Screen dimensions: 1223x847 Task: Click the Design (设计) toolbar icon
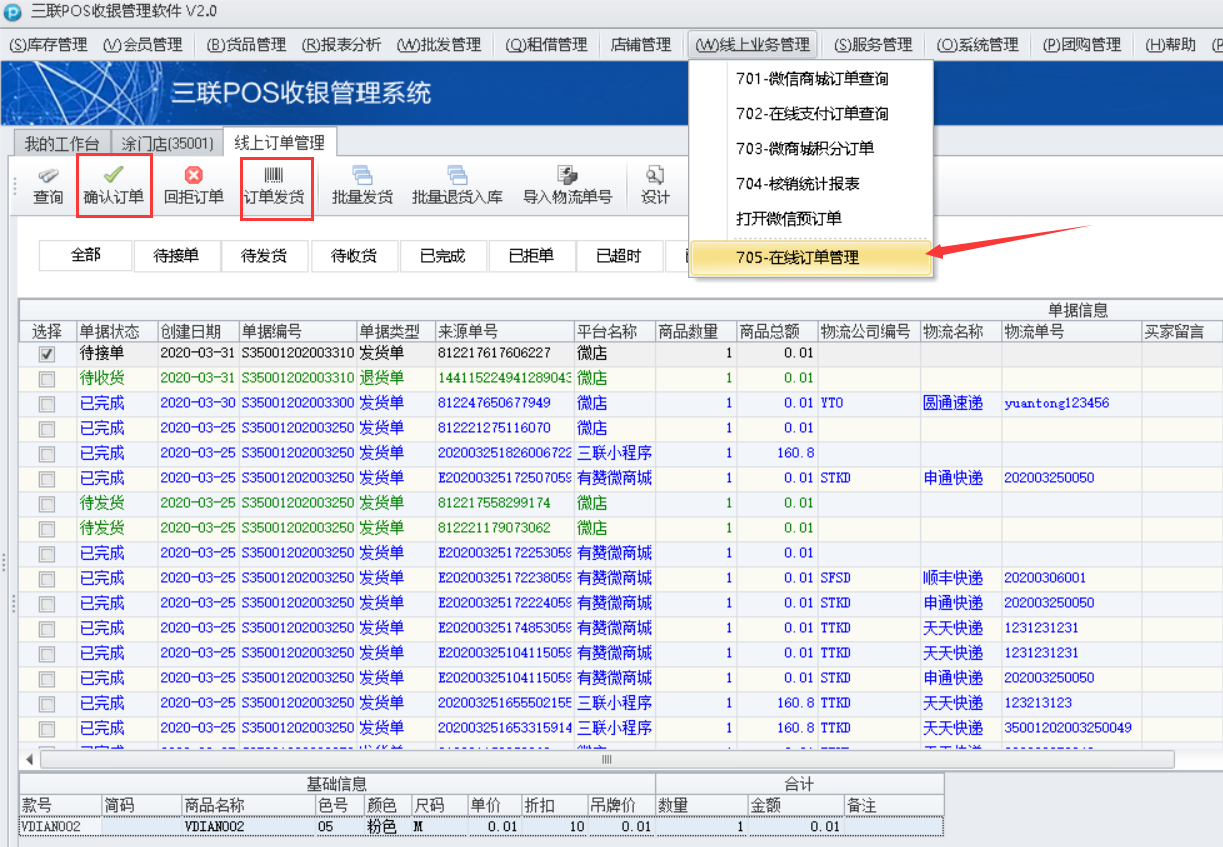pyautogui.click(x=655, y=176)
